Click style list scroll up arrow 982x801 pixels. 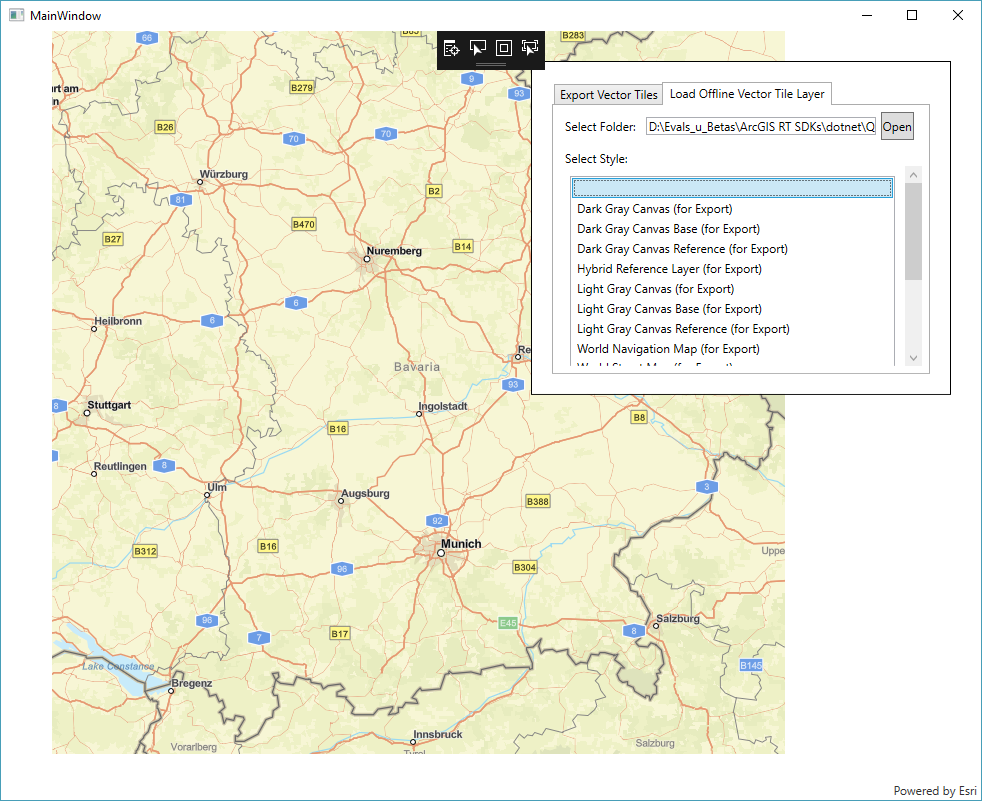point(913,175)
